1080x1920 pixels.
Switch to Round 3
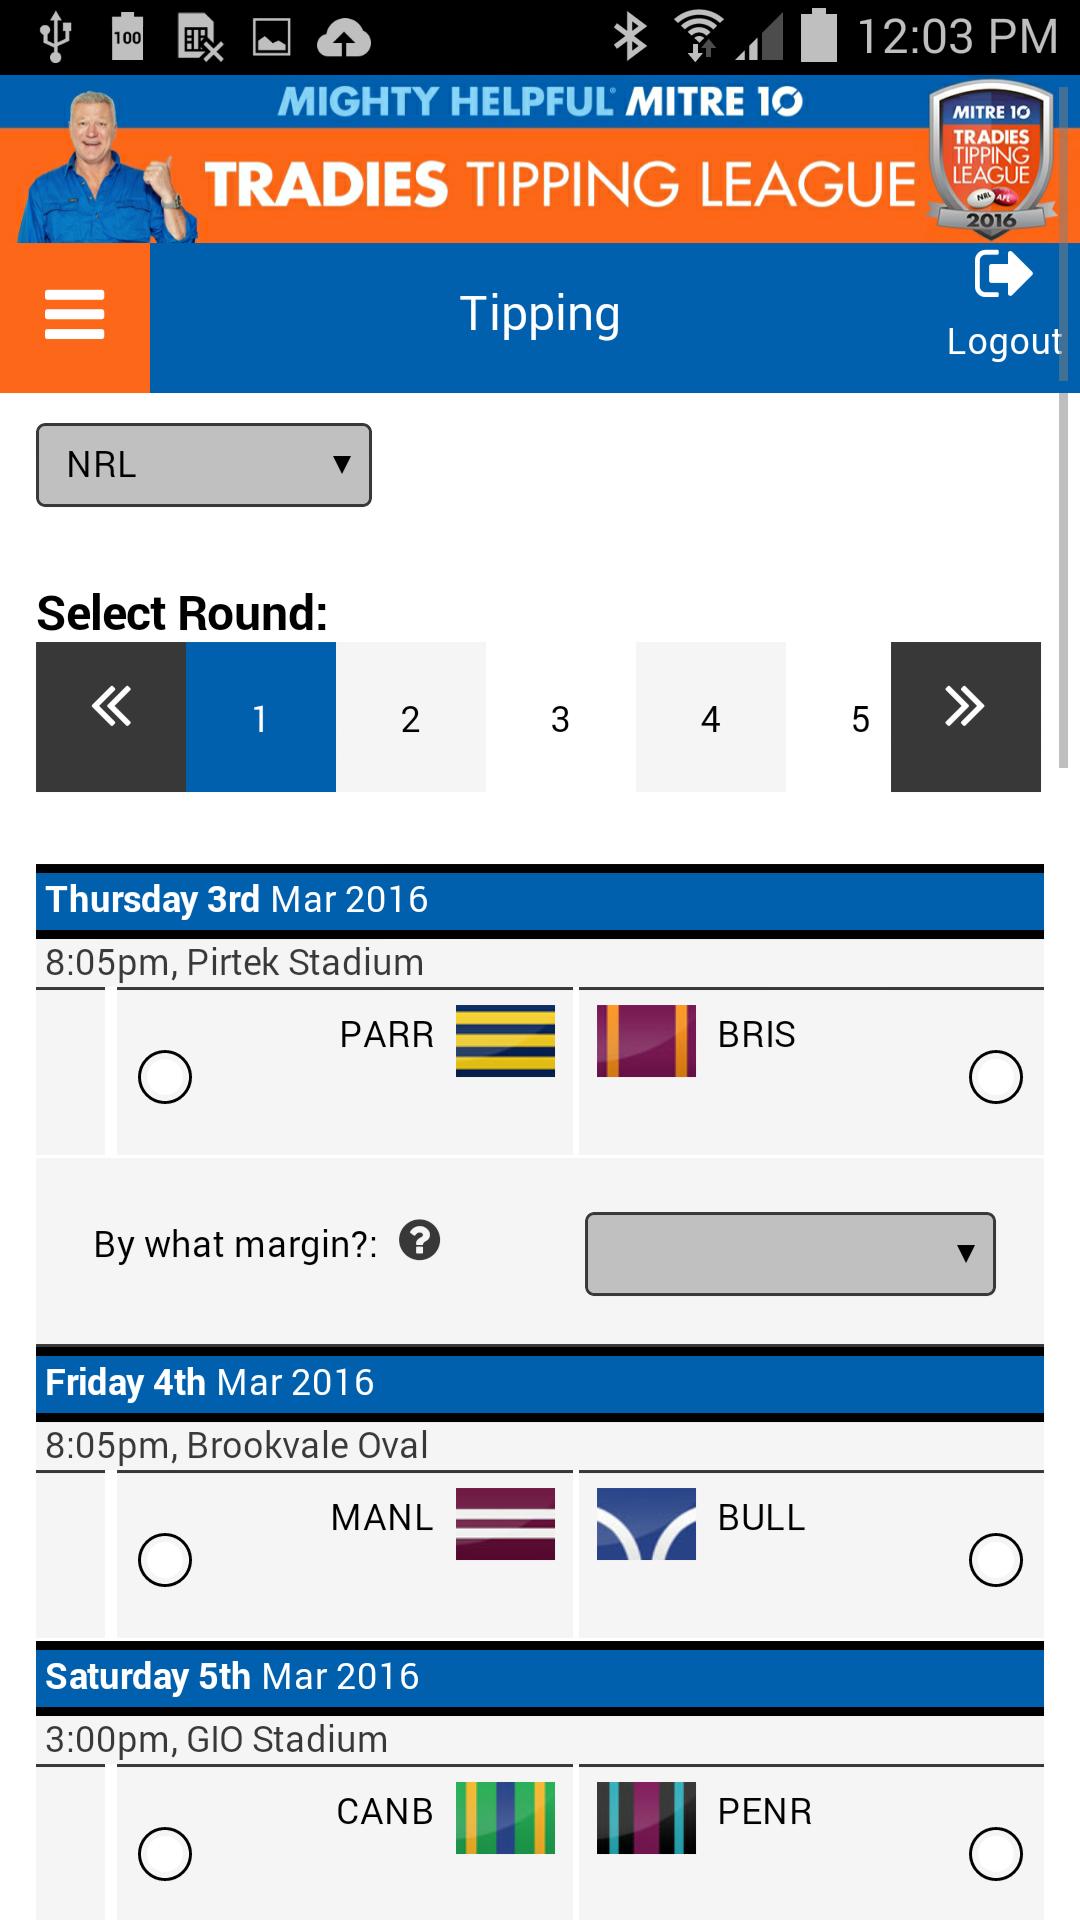pos(560,716)
